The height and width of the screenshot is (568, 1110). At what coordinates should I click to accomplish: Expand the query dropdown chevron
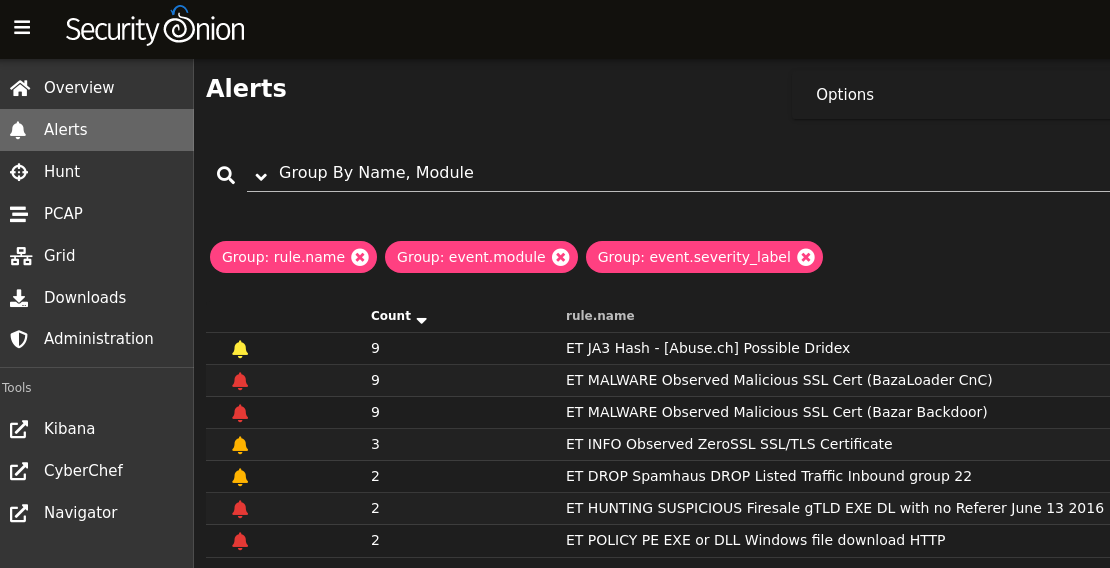pyautogui.click(x=261, y=176)
